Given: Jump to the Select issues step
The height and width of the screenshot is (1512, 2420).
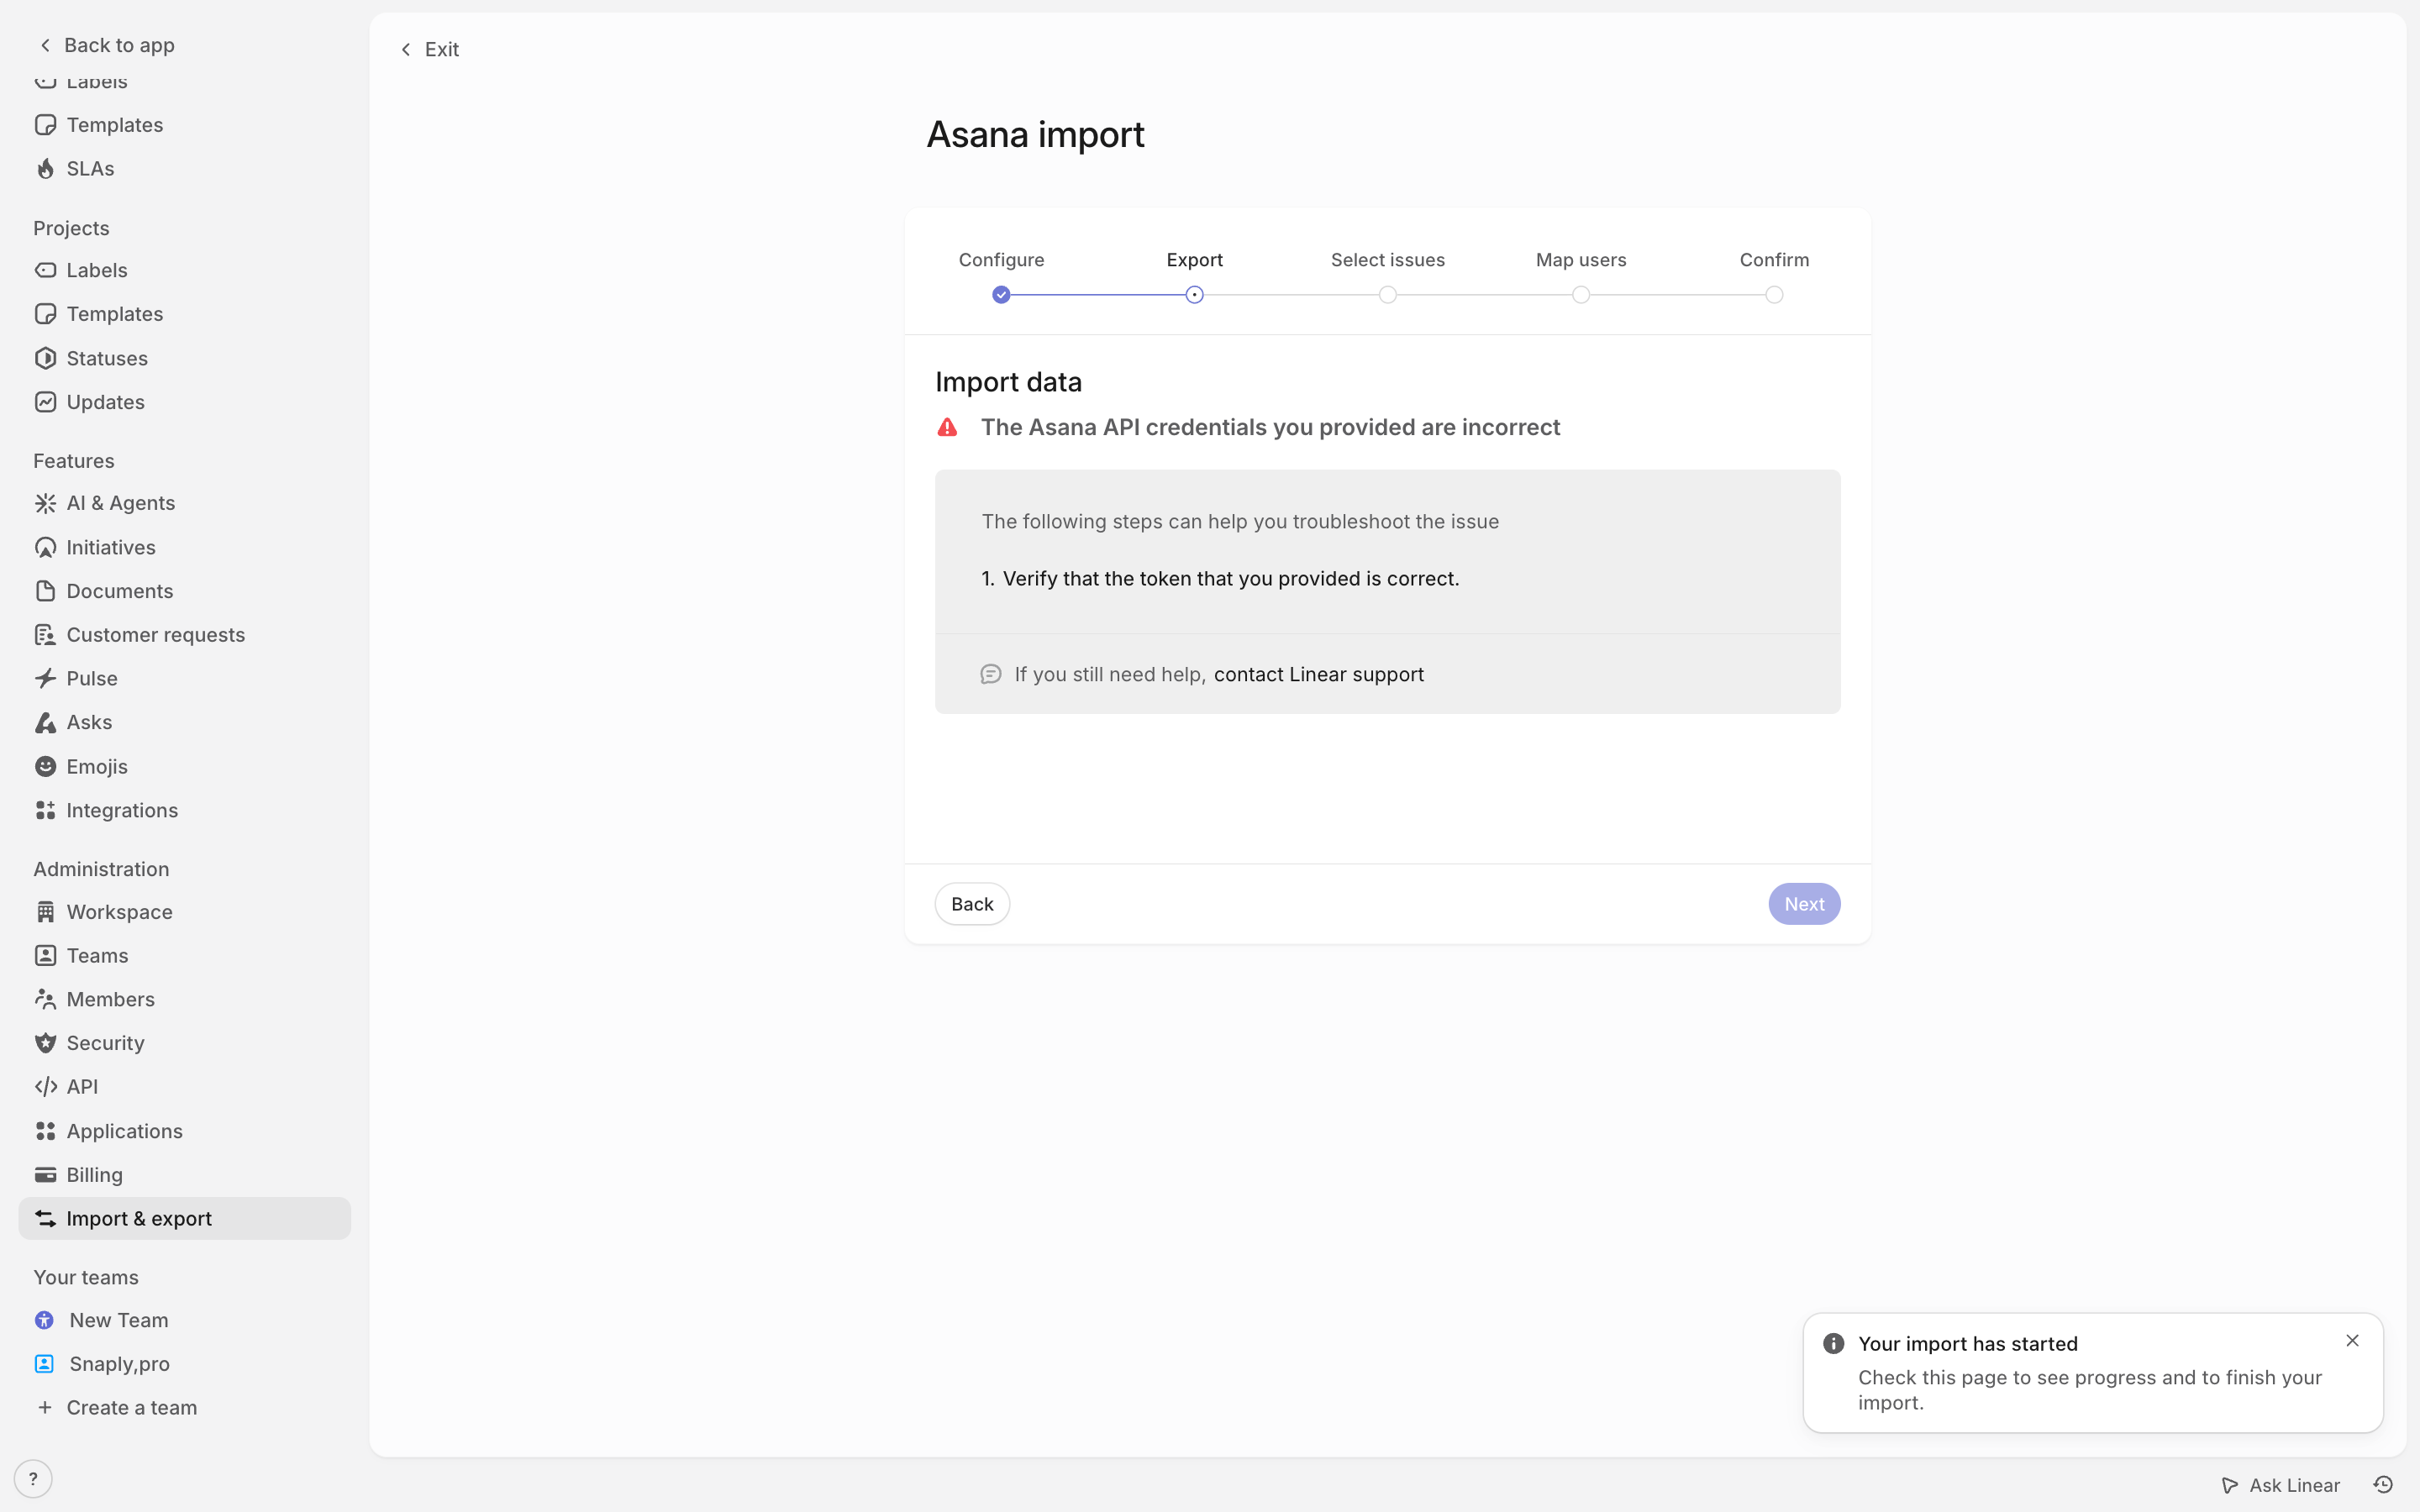Looking at the screenshot, I should click(x=1387, y=294).
